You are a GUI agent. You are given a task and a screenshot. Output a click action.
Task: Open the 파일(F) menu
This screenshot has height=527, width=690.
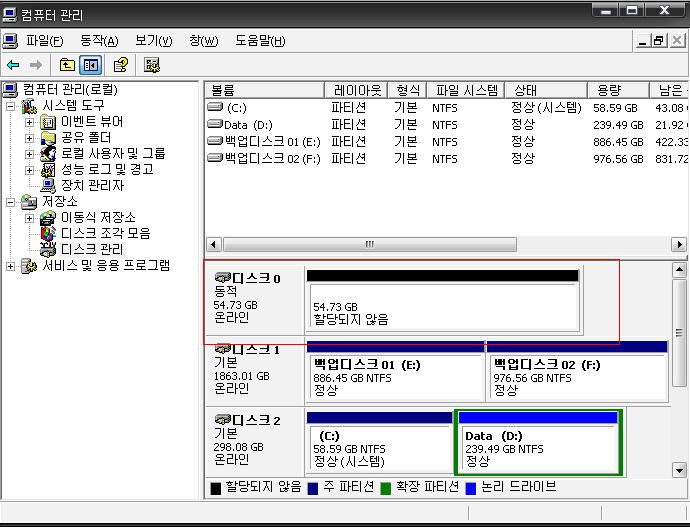pyautogui.click(x=44, y=41)
